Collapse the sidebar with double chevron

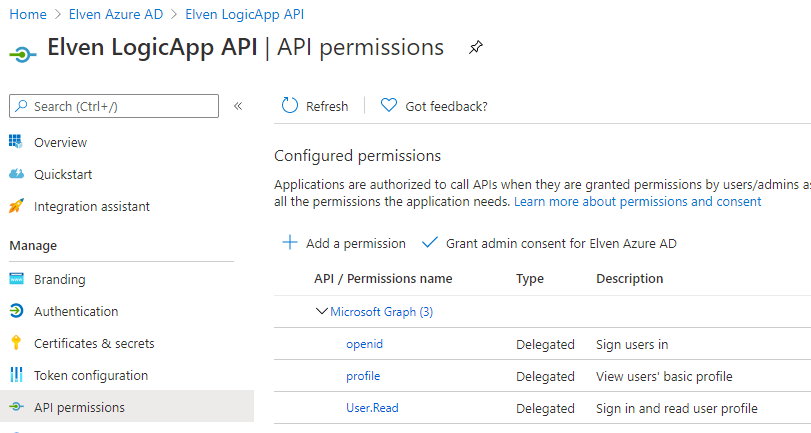tap(238, 106)
